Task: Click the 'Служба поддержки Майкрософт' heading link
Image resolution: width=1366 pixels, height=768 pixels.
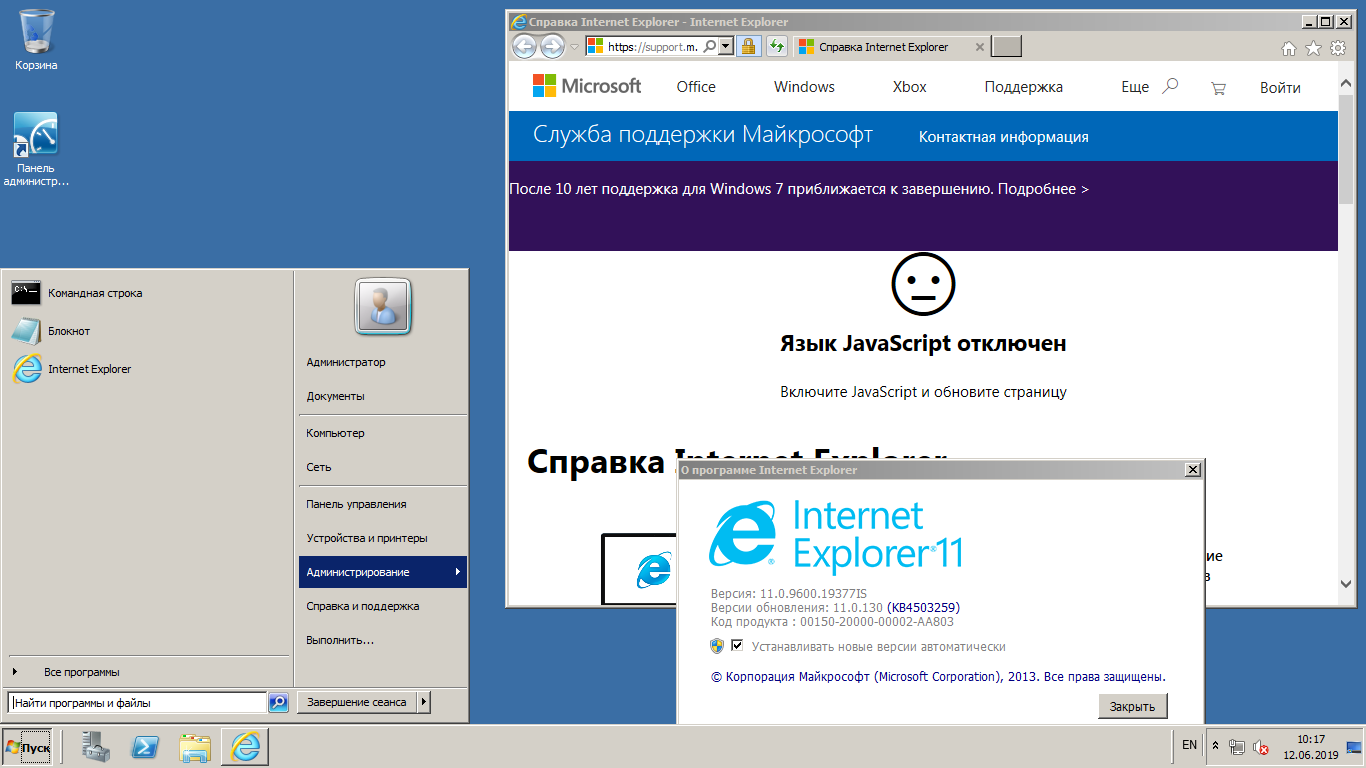Action: pos(703,135)
